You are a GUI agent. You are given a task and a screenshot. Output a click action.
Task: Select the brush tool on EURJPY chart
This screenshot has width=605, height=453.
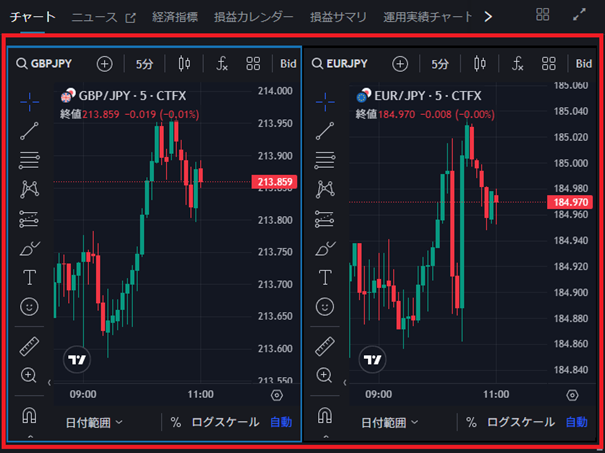click(x=325, y=248)
